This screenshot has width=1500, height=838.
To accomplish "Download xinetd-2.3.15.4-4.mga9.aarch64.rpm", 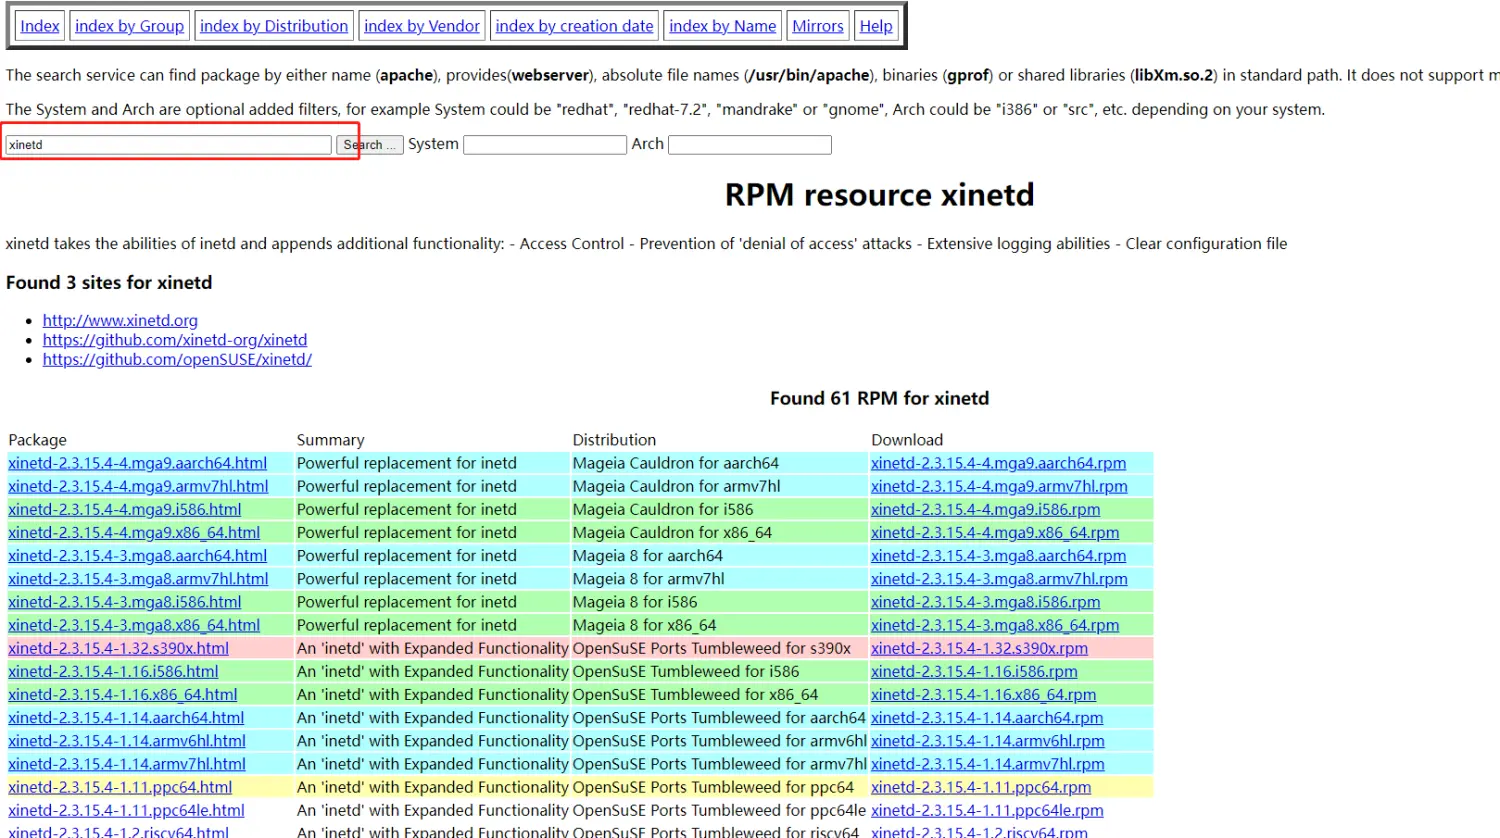I will click(x=998, y=463).
